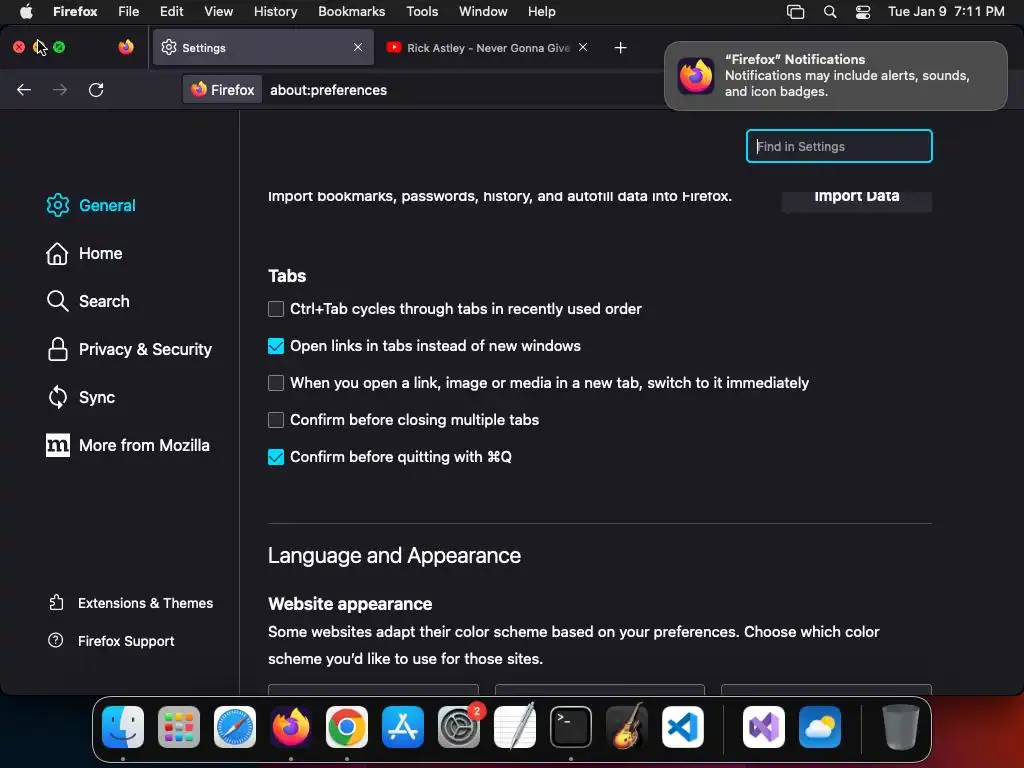
Task: Open GarageBand from the Dock
Action: click(x=627, y=727)
